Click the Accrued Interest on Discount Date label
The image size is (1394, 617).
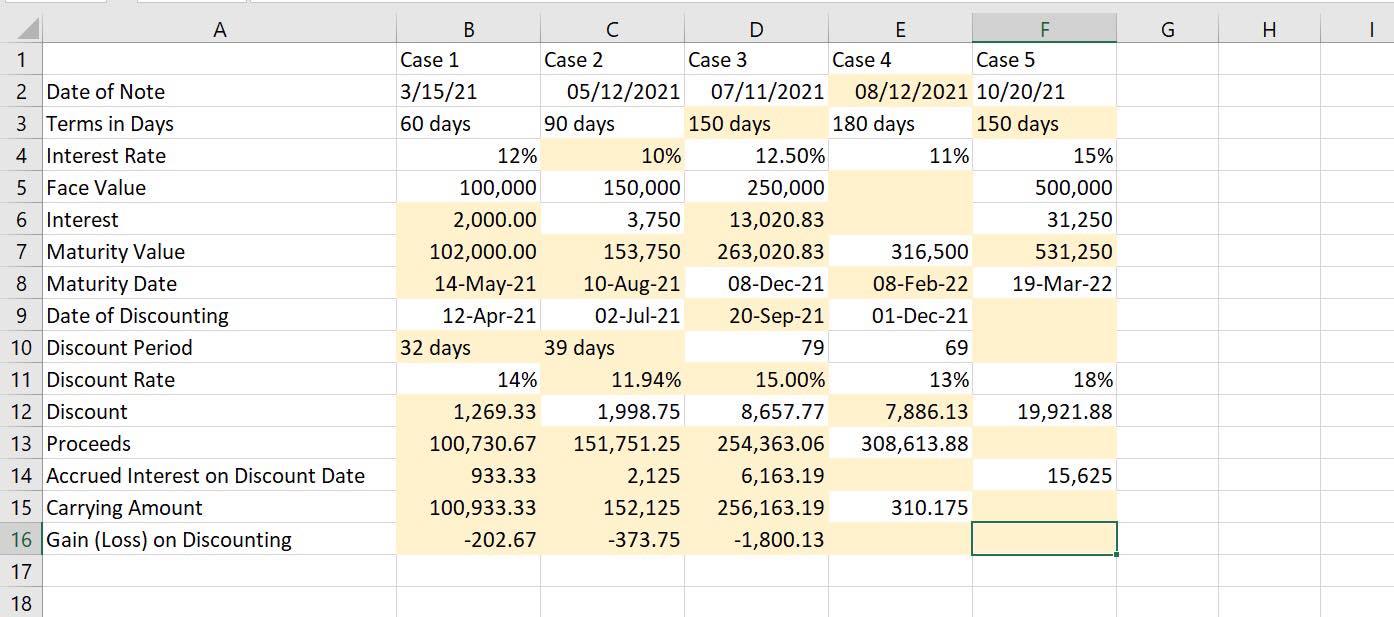[205, 476]
